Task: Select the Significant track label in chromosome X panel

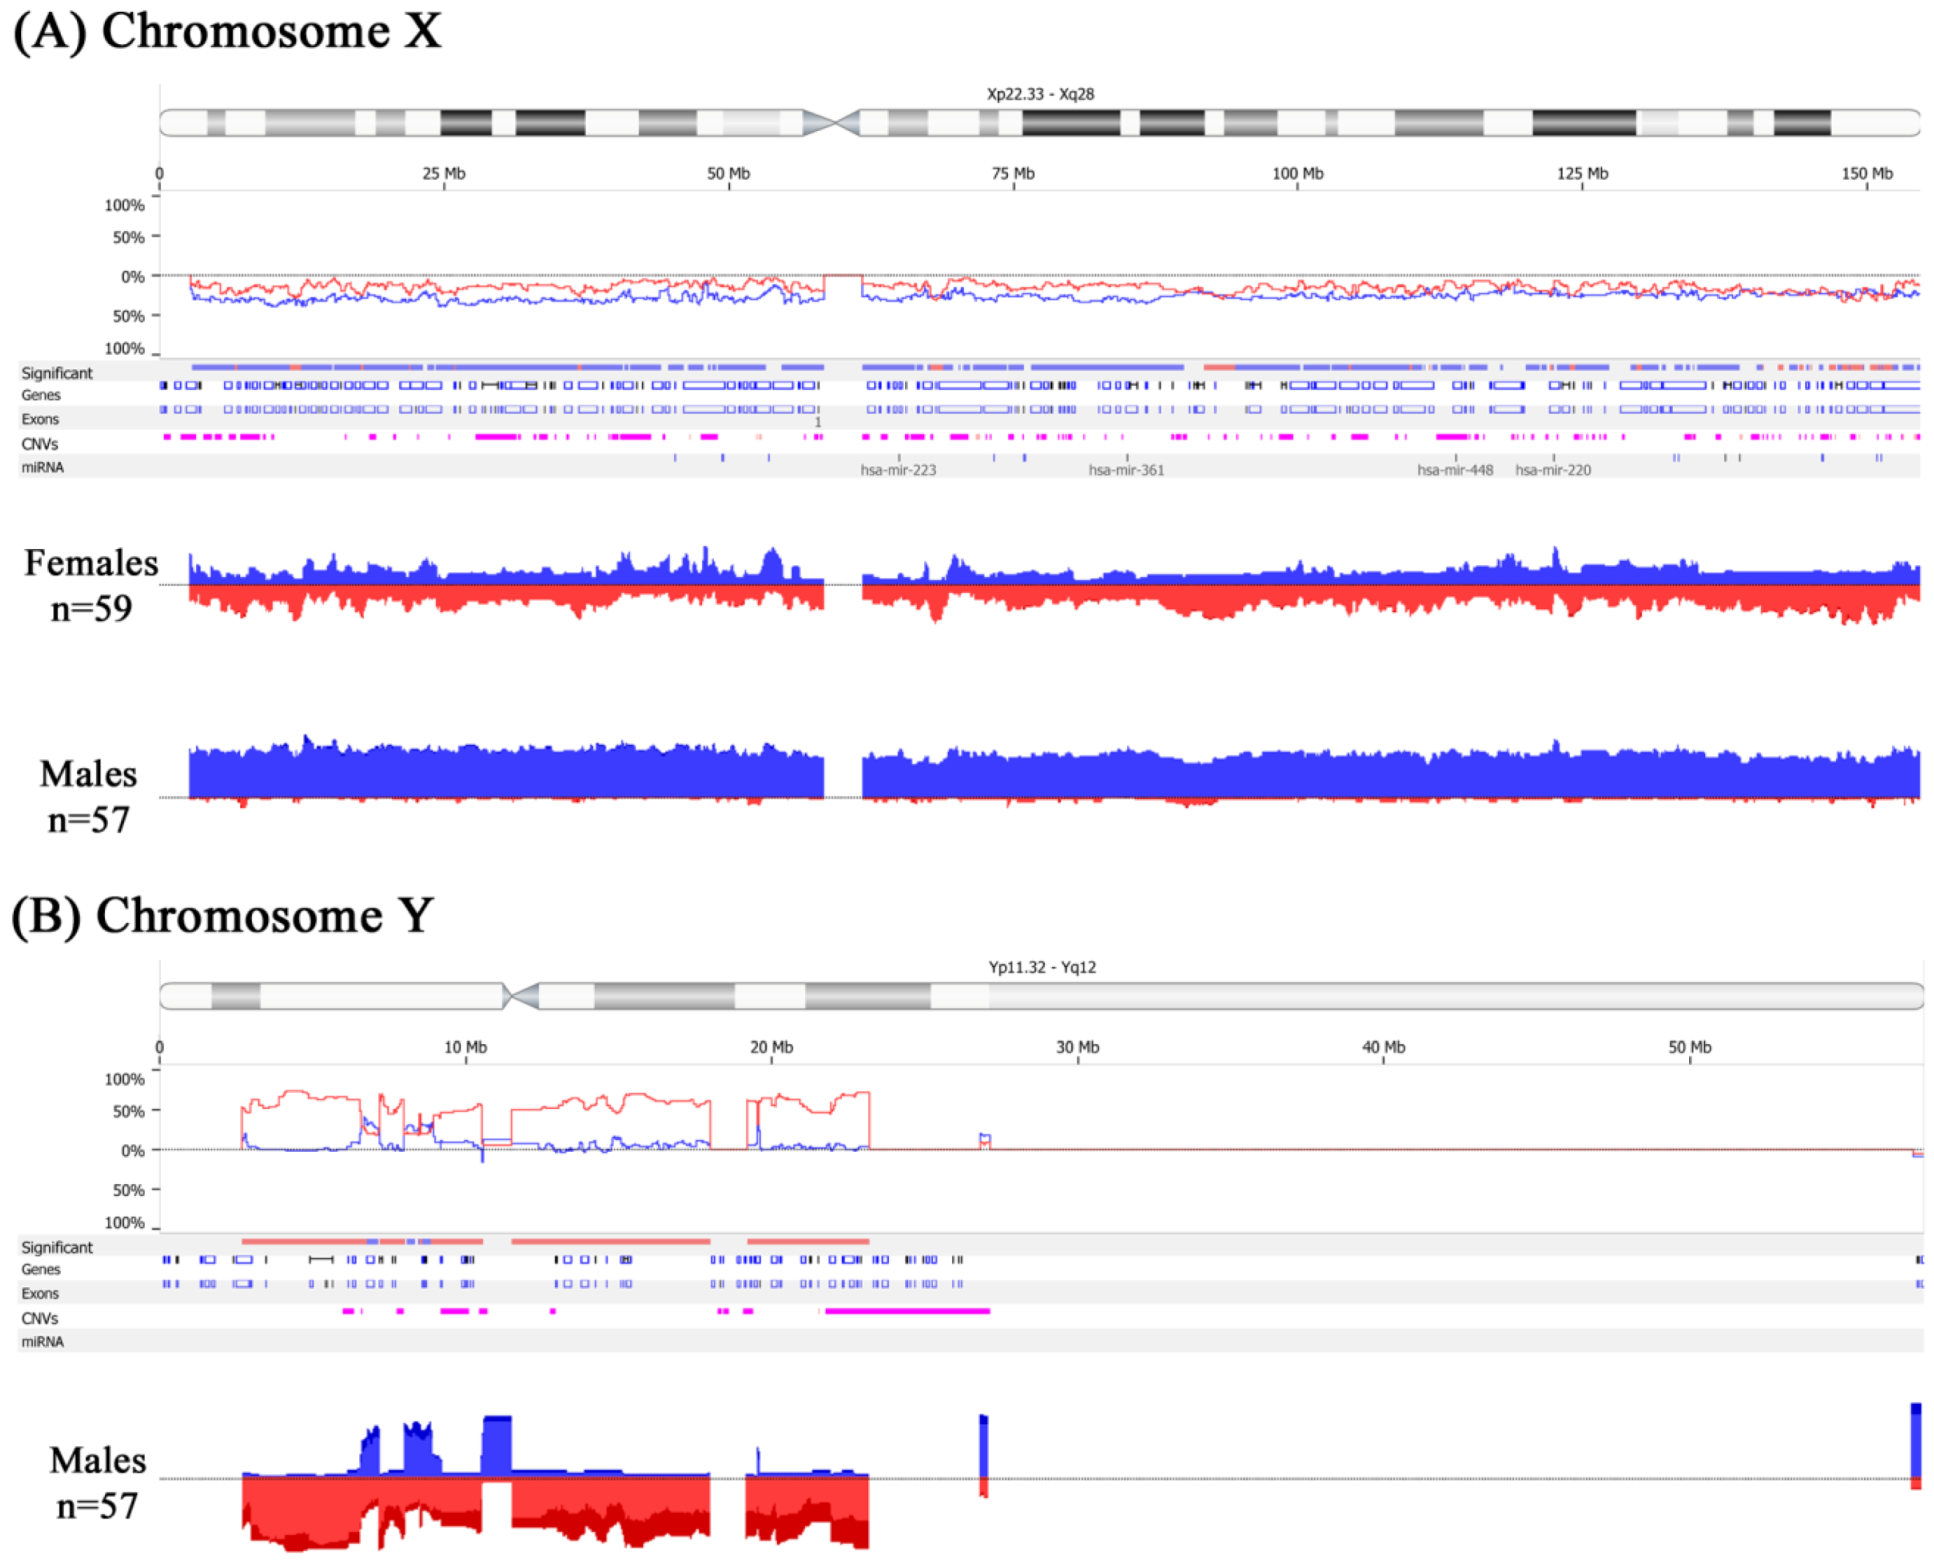Action: (x=57, y=373)
